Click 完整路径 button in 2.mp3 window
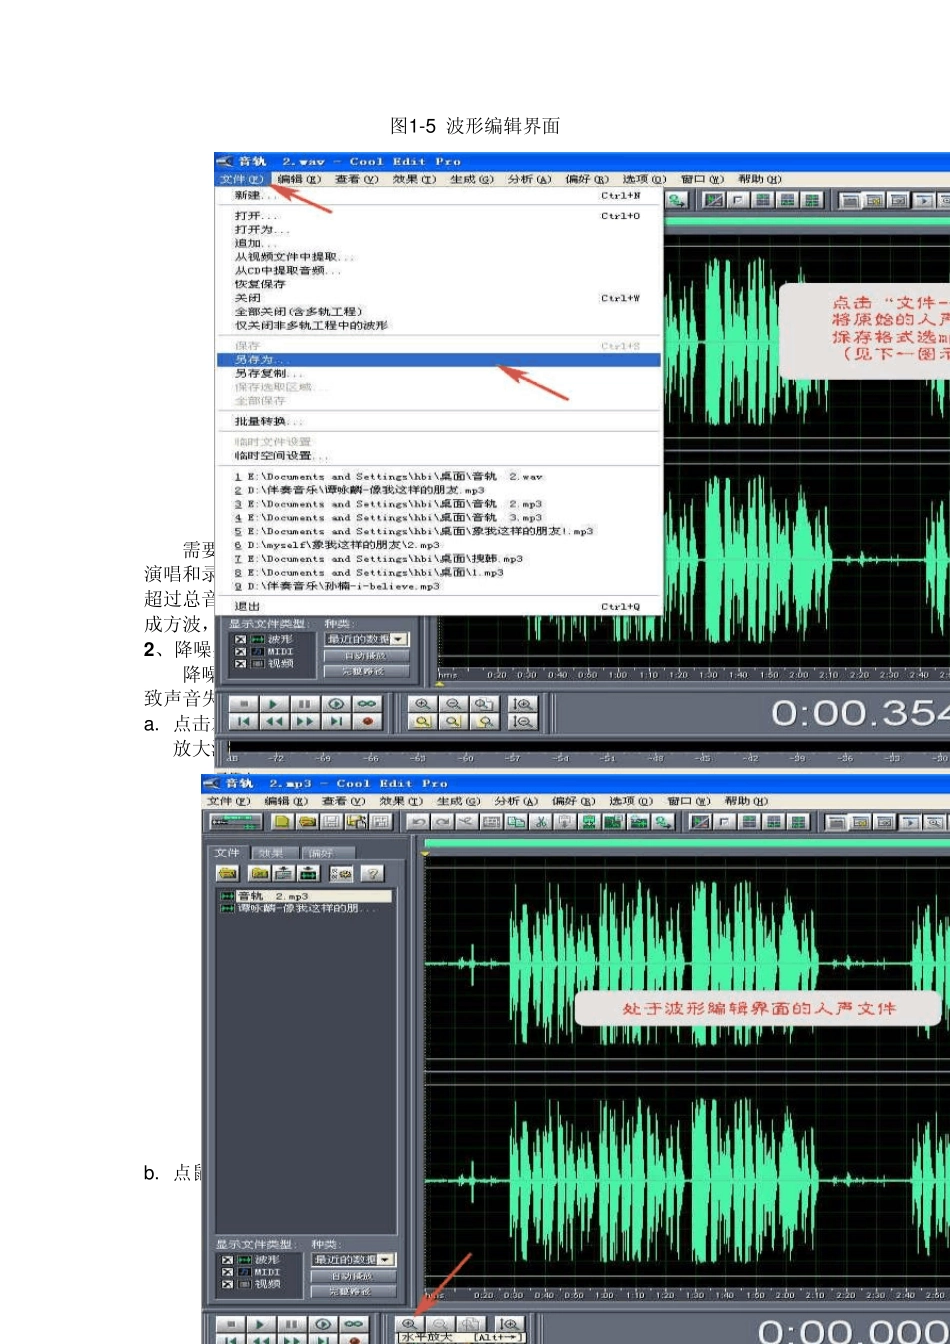Viewport: 950px width, 1344px height. 353,1291
